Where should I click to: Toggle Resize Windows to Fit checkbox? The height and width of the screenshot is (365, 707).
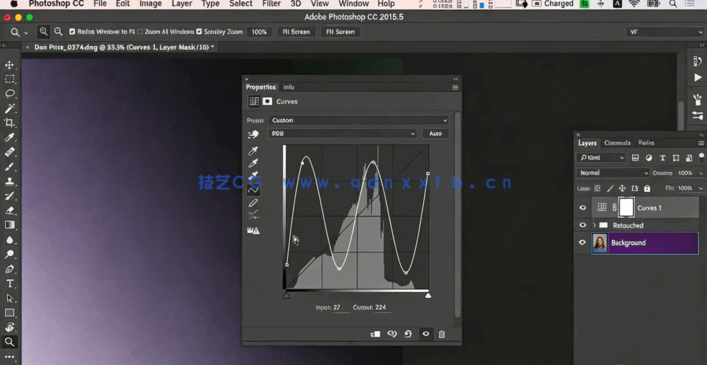(72, 32)
